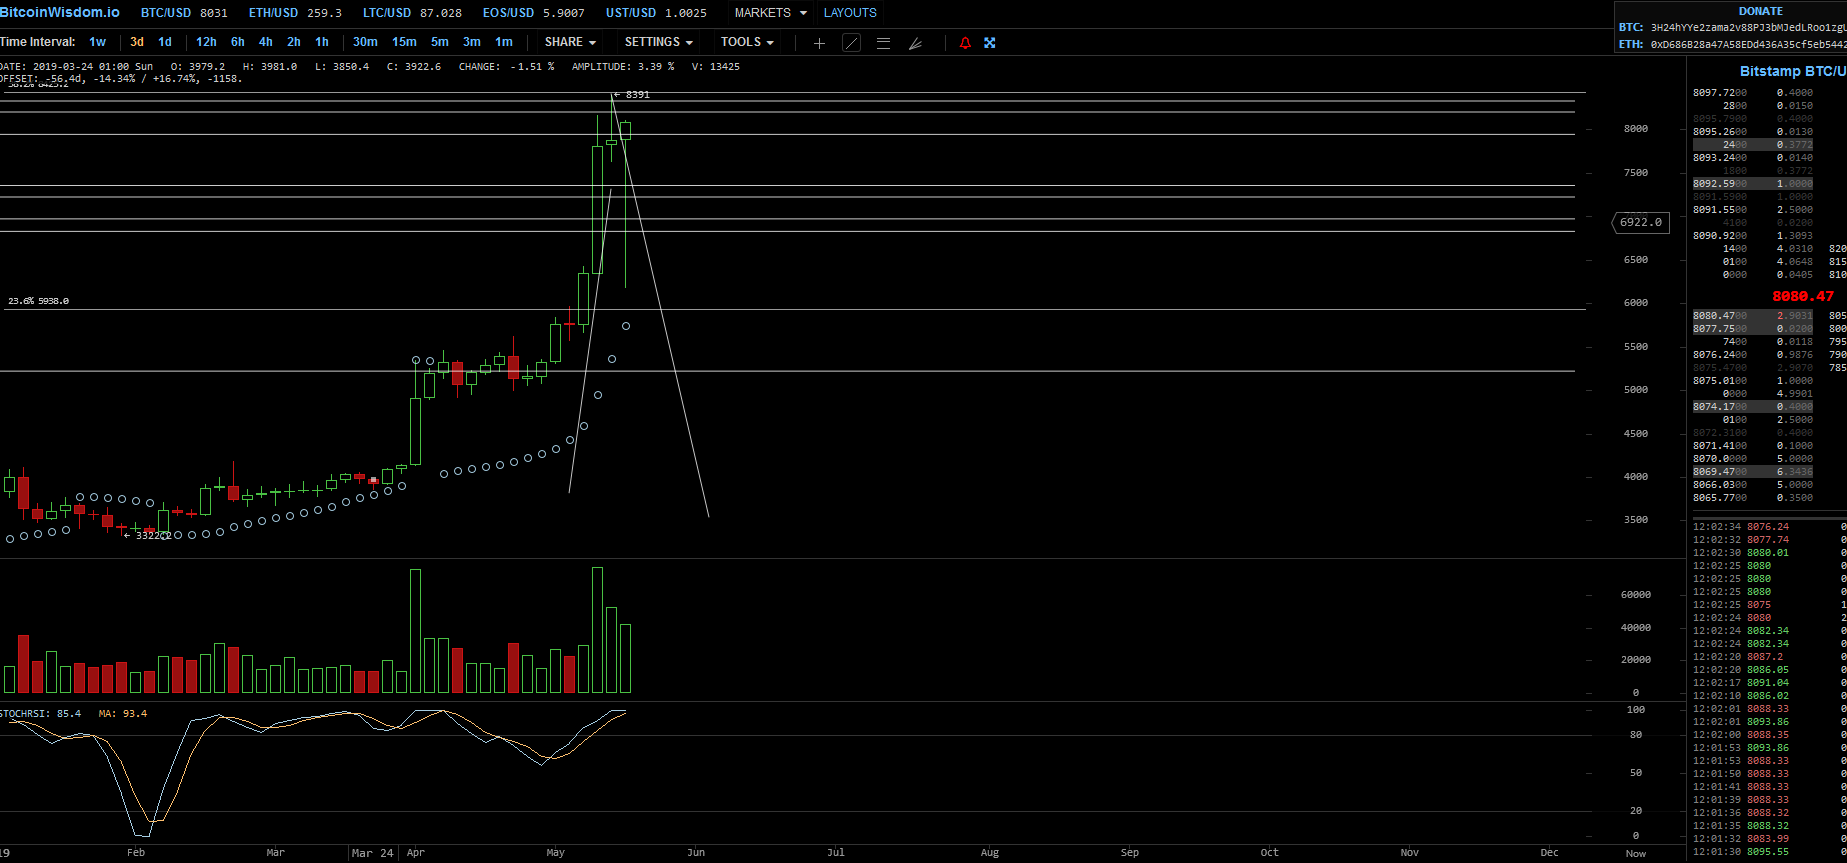
Task: Select the 15m time interval
Action: click(x=404, y=42)
